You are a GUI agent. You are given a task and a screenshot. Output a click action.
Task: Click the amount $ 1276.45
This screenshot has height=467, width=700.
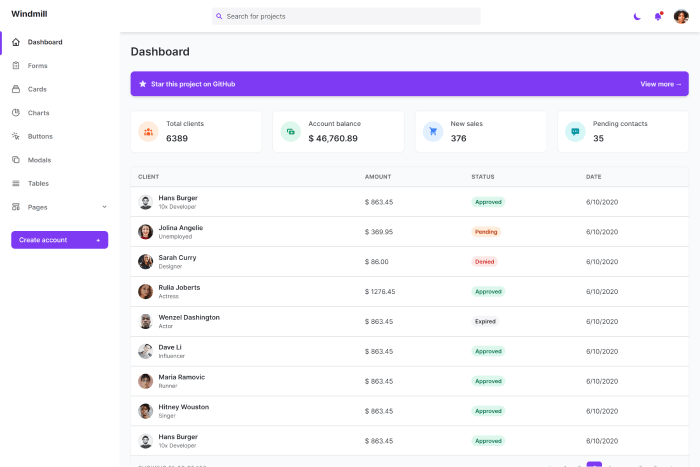click(x=380, y=292)
